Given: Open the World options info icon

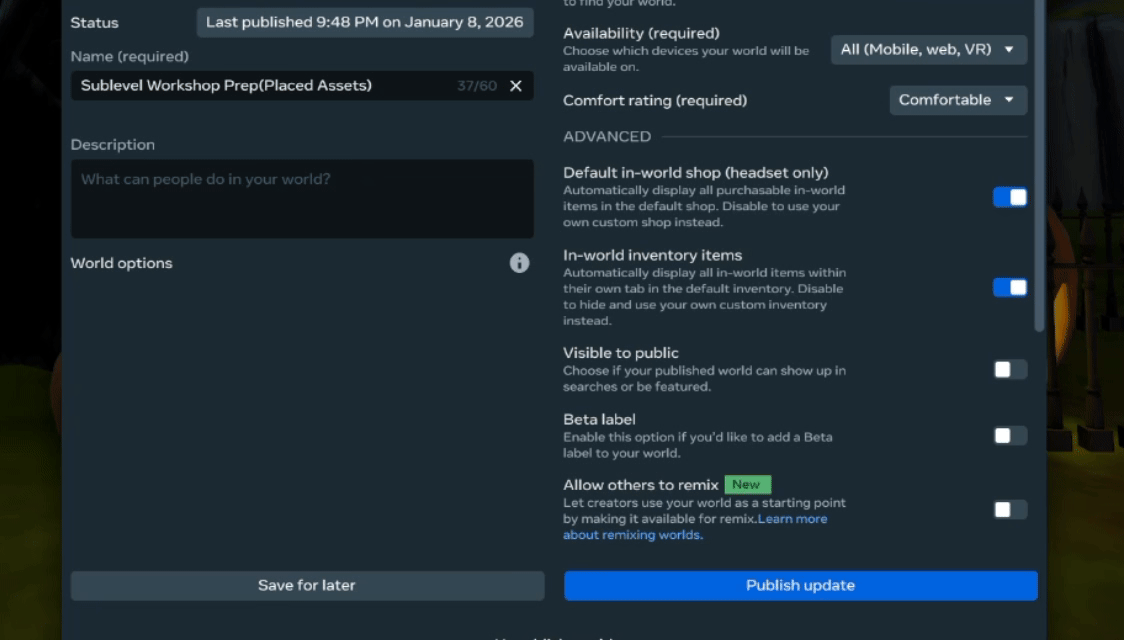Looking at the screenshot, I should (519, 263).
